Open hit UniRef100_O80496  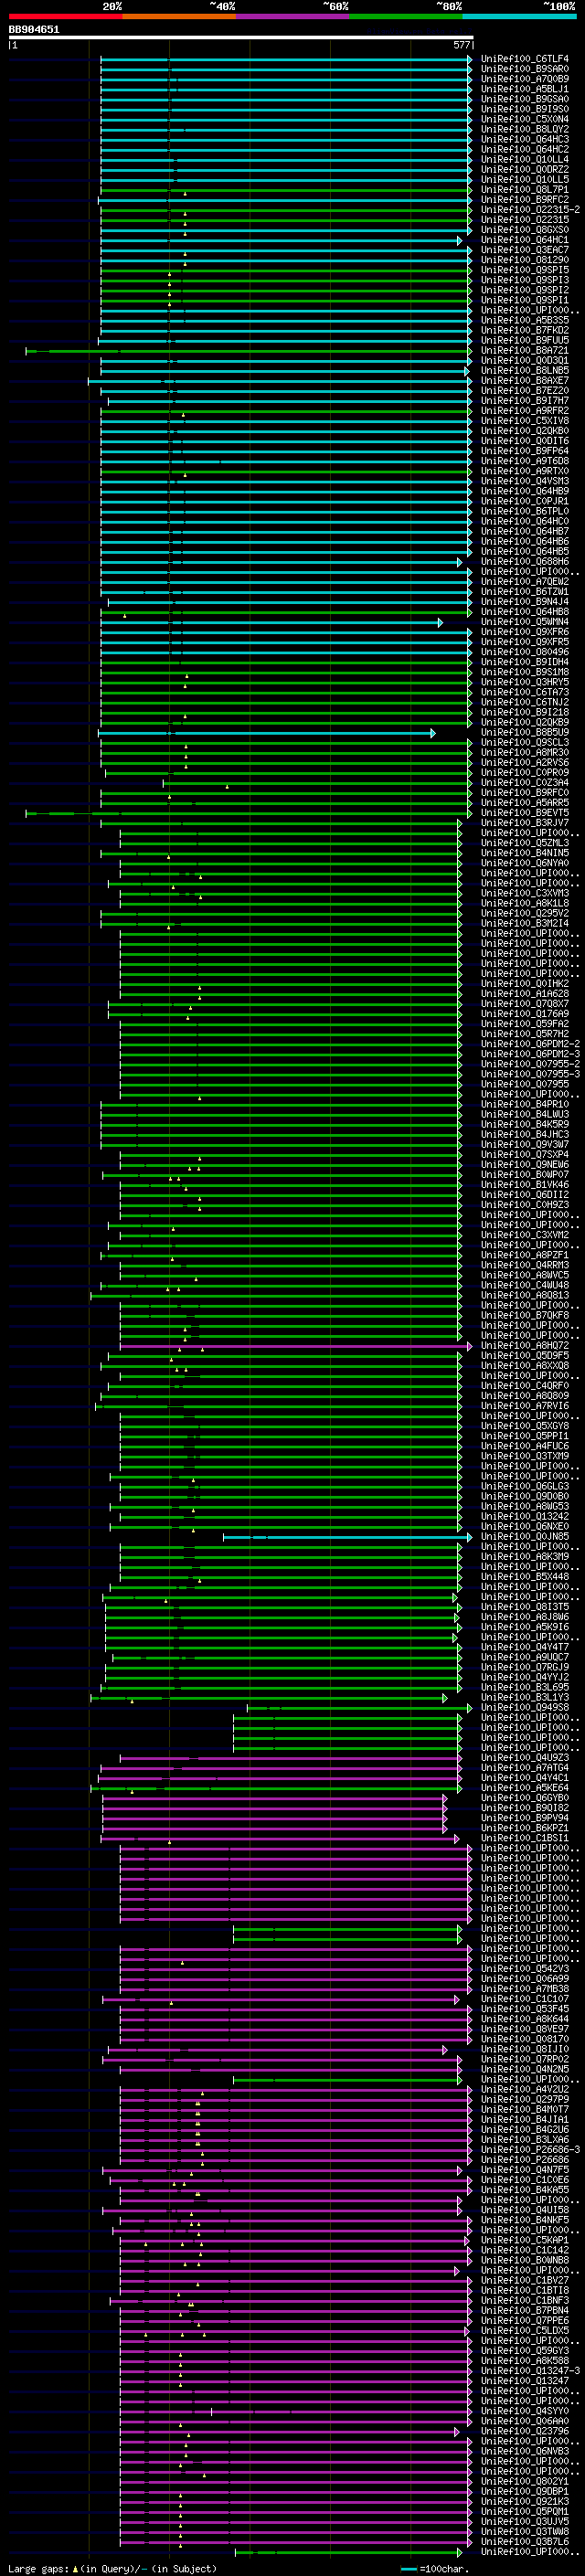(524, 652)
